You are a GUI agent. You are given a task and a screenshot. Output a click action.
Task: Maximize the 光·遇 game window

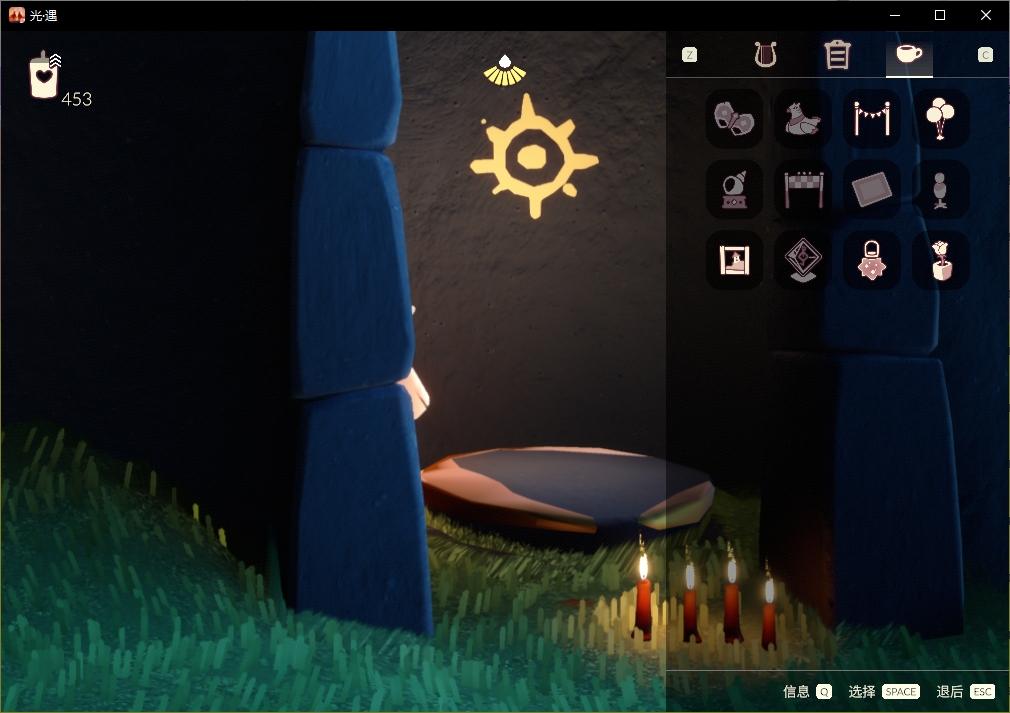click(x=940, y=15)
